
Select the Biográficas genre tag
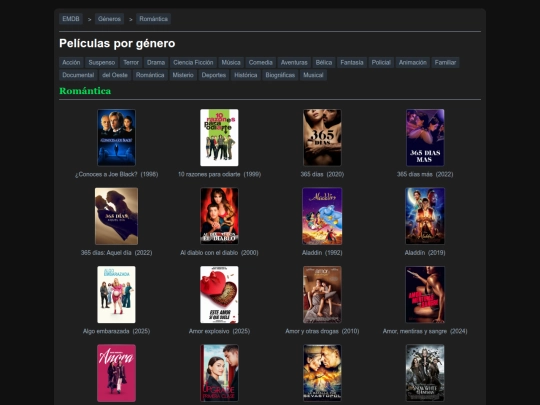pos(280,75)
